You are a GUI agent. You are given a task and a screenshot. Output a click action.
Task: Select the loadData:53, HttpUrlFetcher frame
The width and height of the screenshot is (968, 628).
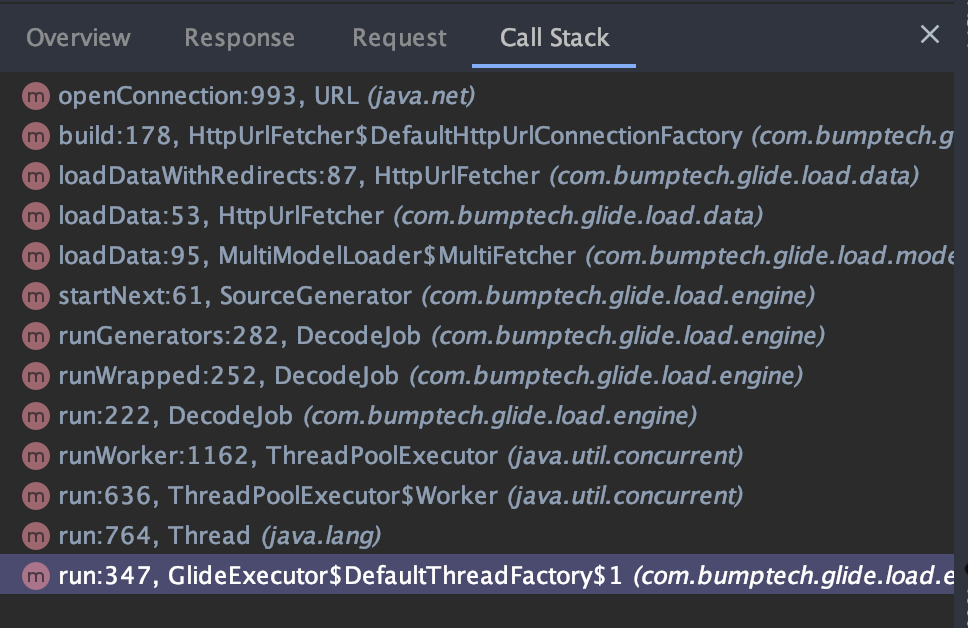477,216
